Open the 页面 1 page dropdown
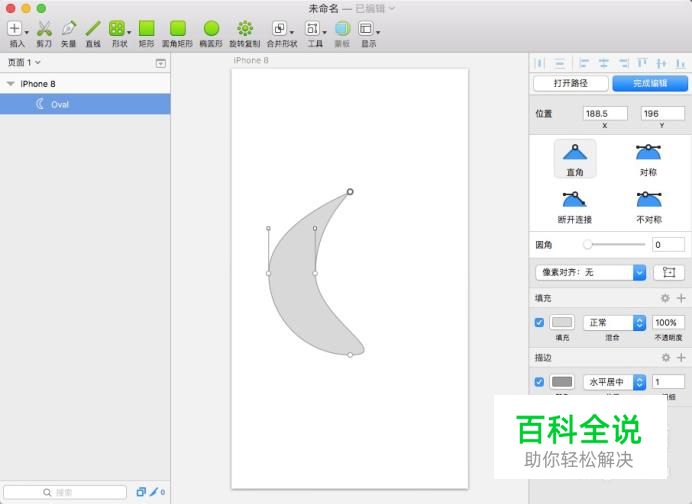 coord(24,62)
